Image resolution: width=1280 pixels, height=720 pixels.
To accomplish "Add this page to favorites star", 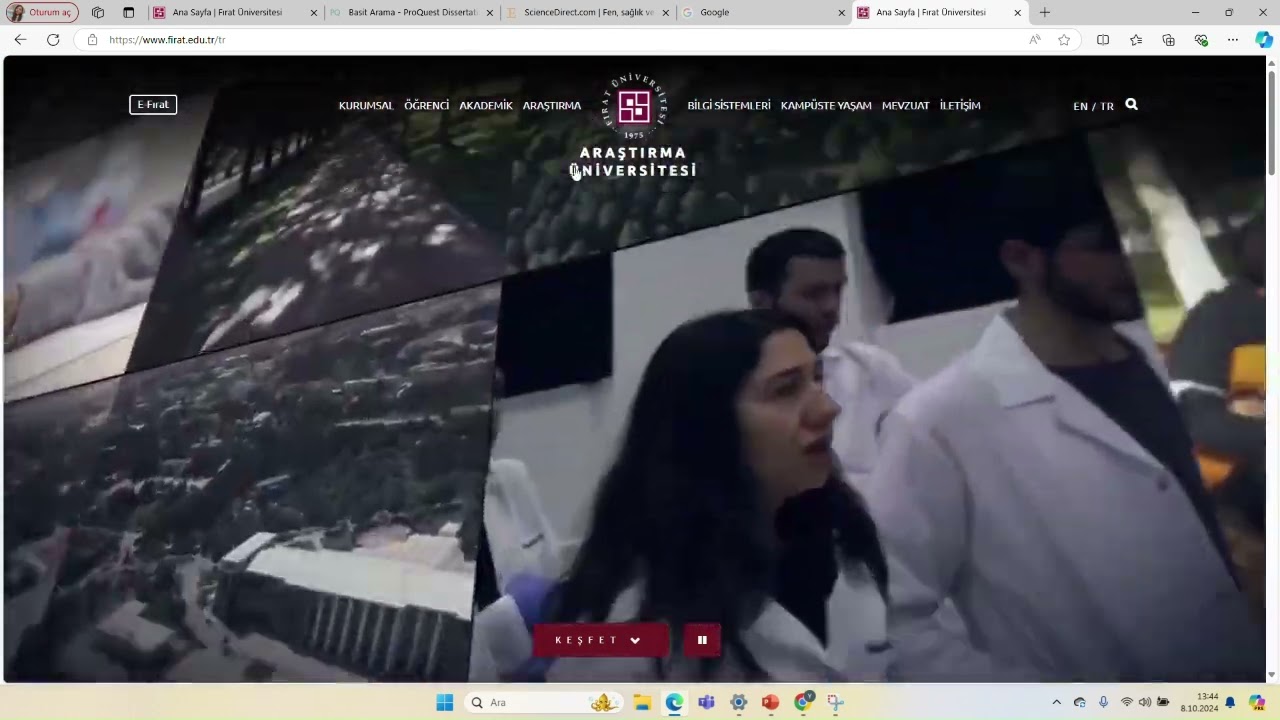I will pos(1064,40).
